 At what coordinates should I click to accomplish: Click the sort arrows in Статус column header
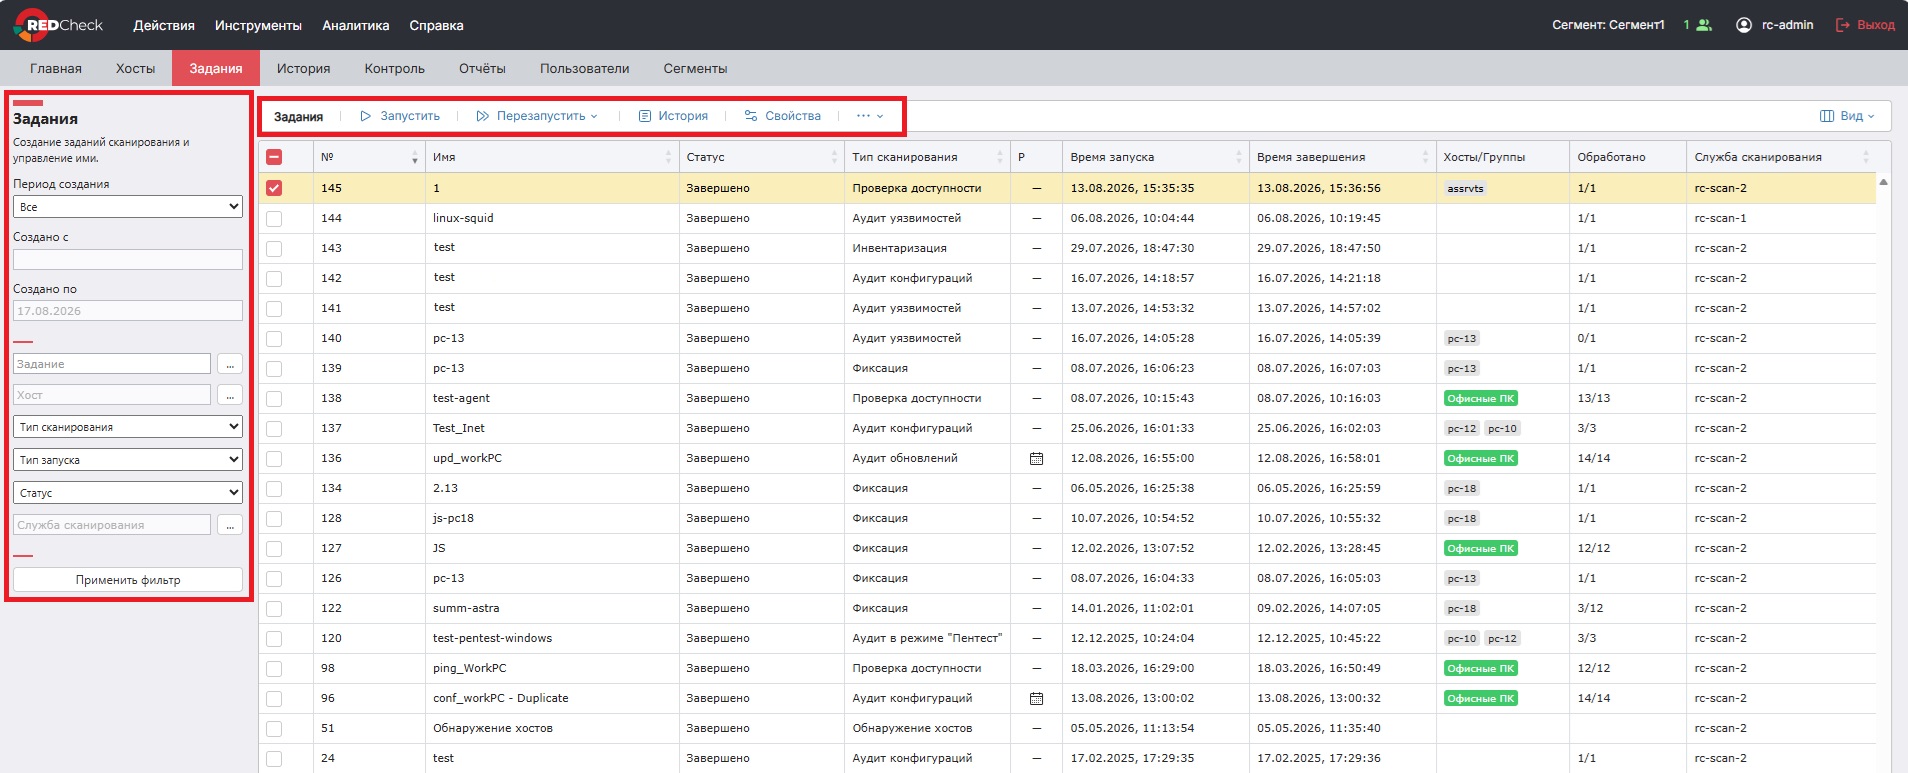pos(834,157)
